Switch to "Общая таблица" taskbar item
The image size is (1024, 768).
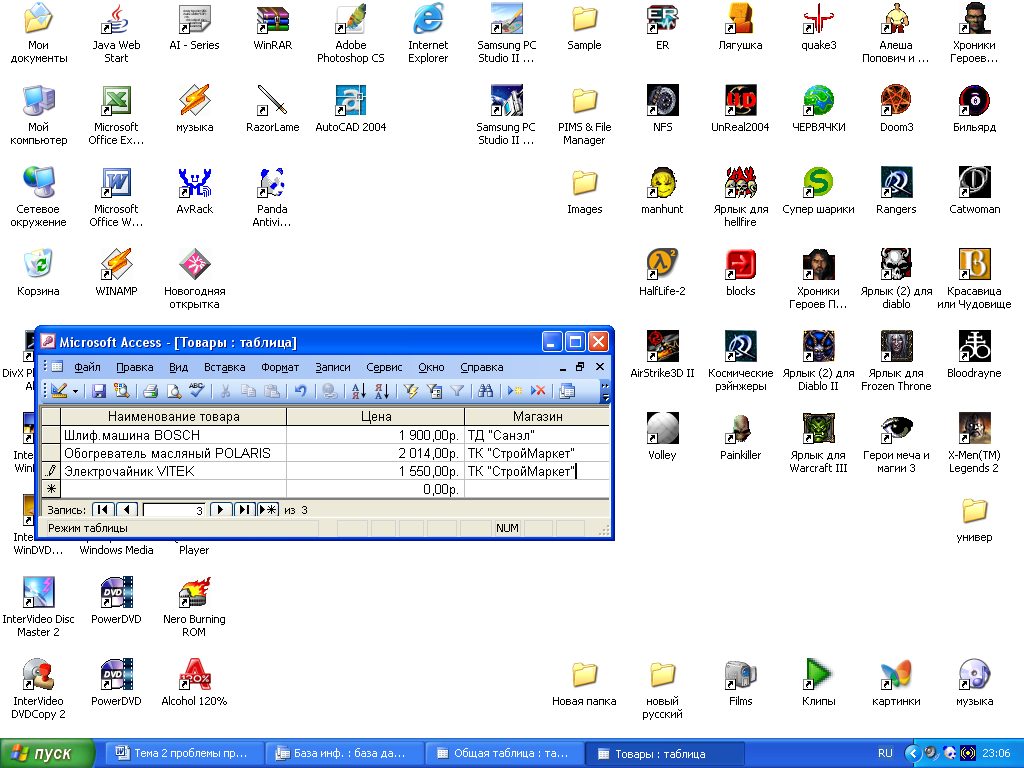[x=503, y=754]
